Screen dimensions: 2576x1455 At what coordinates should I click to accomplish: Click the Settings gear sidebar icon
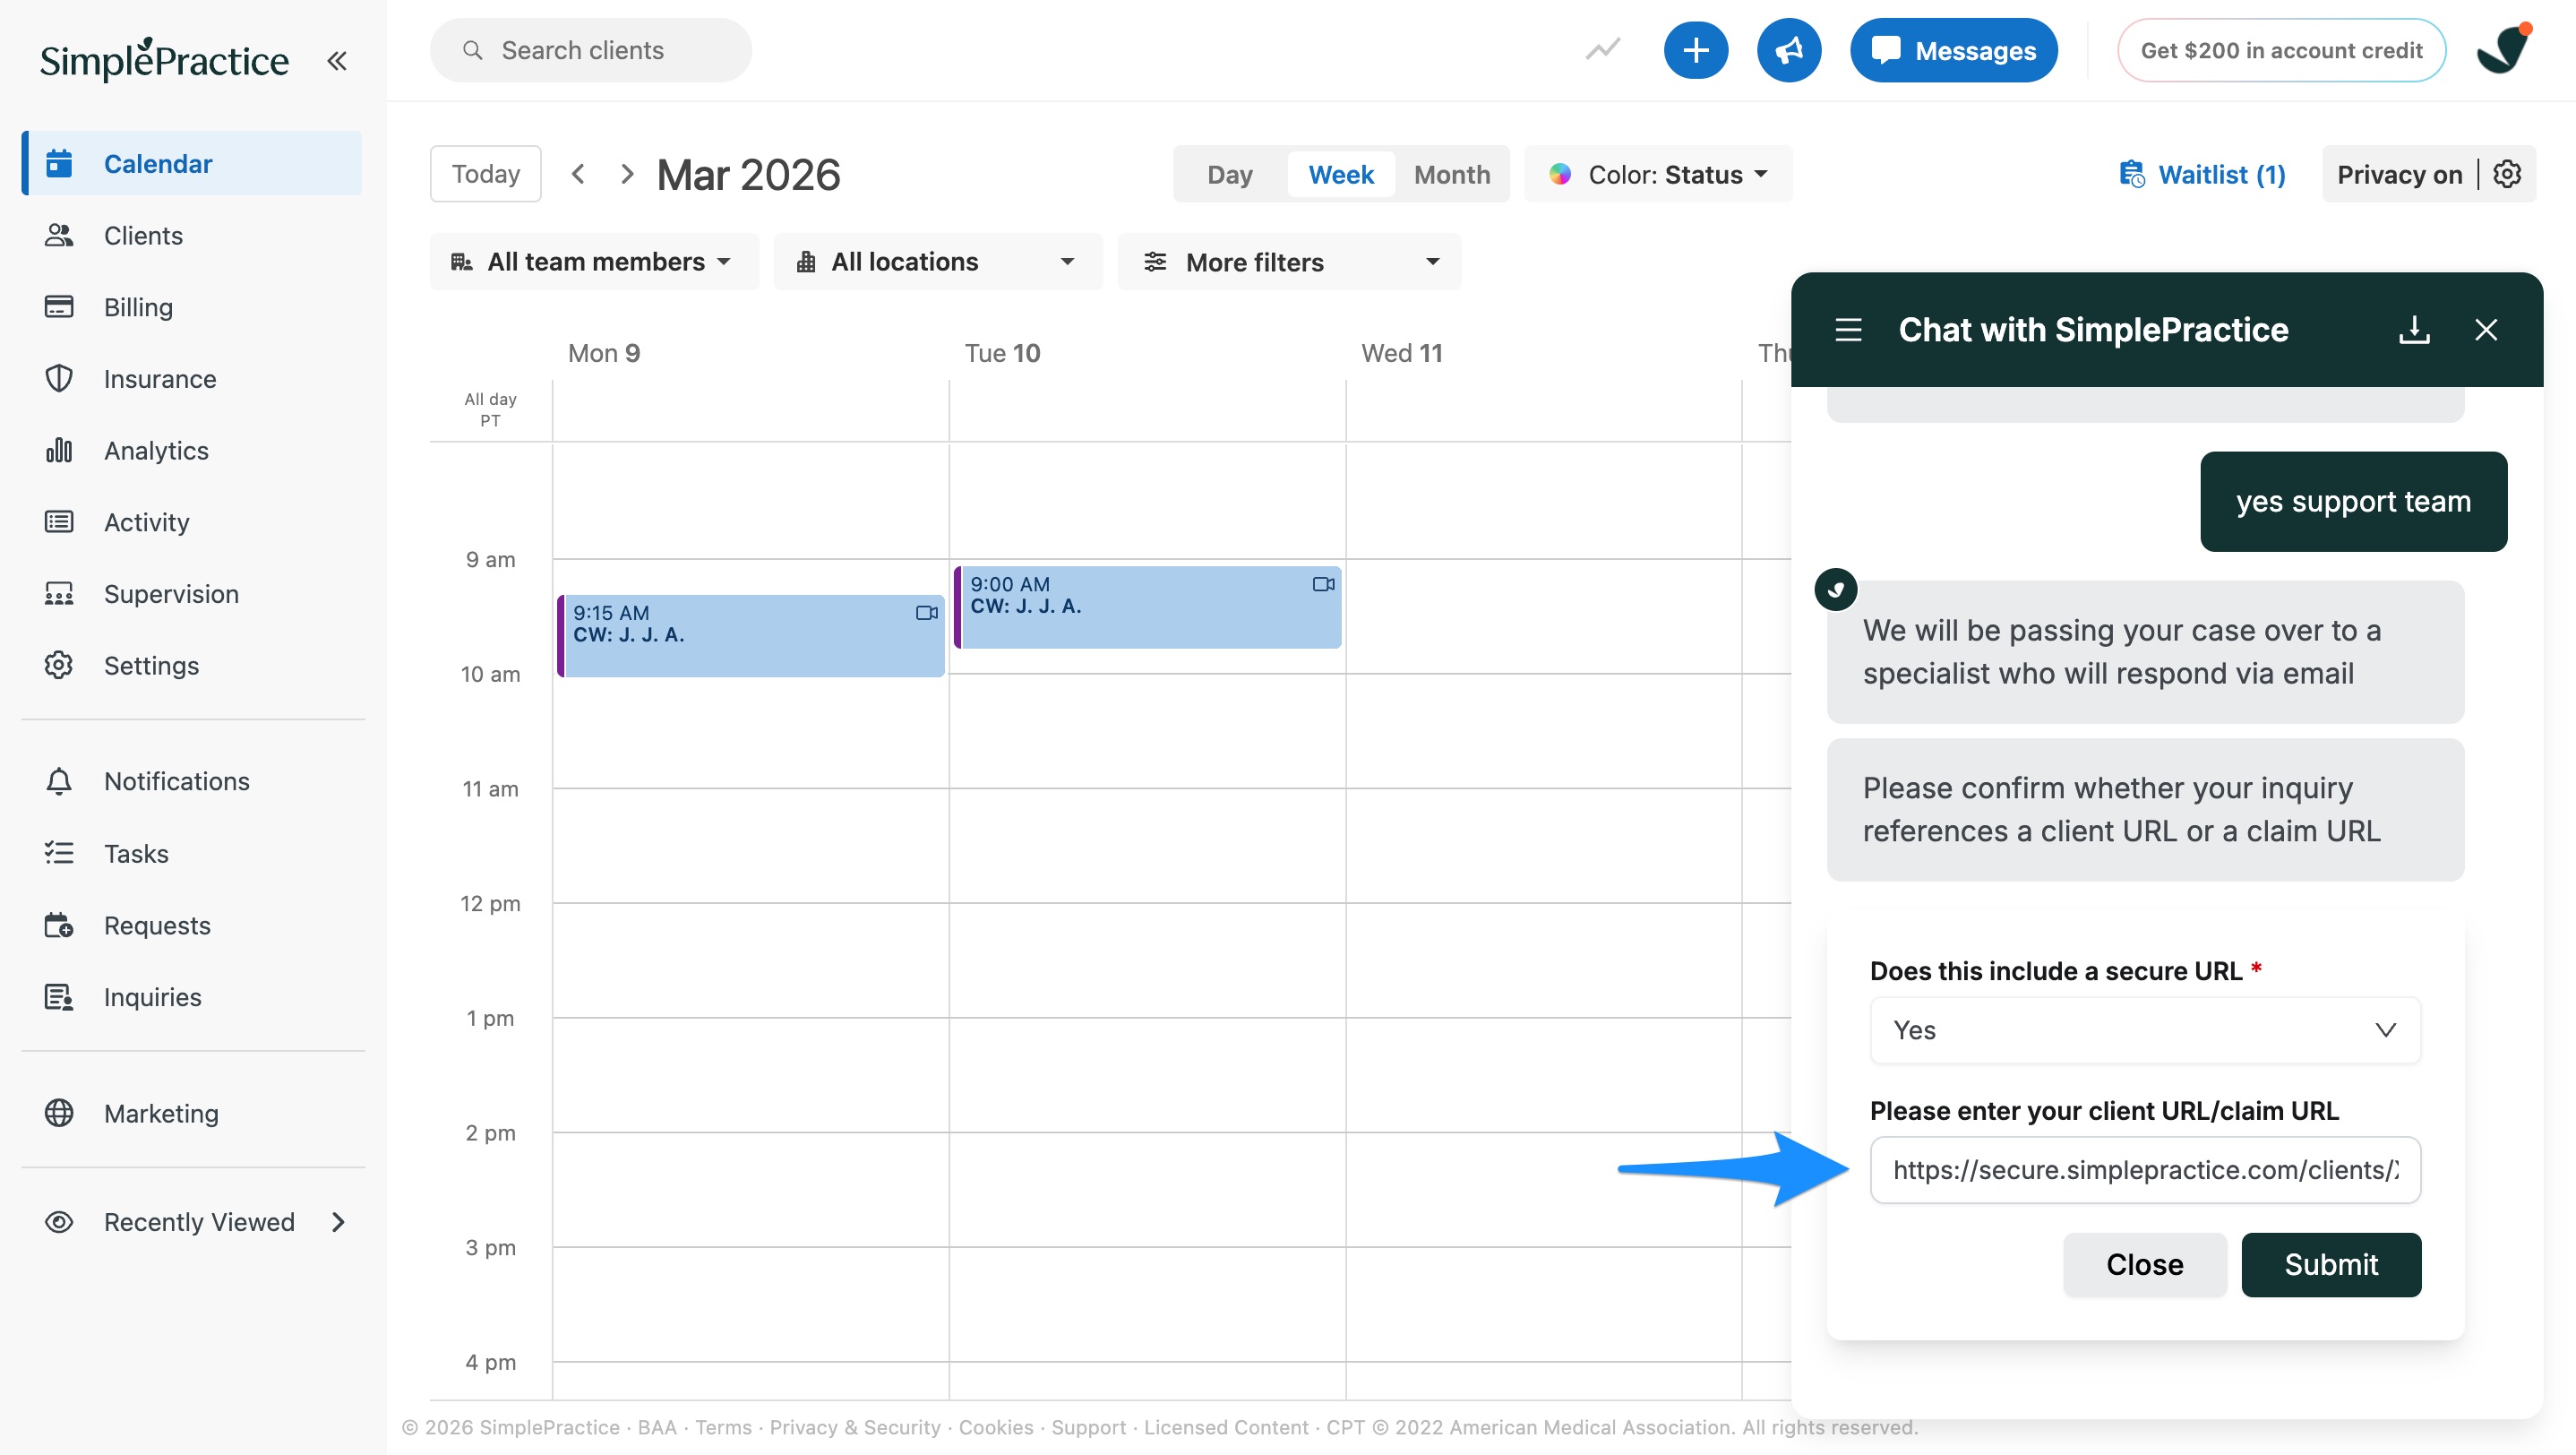click(x=59, y=665)
